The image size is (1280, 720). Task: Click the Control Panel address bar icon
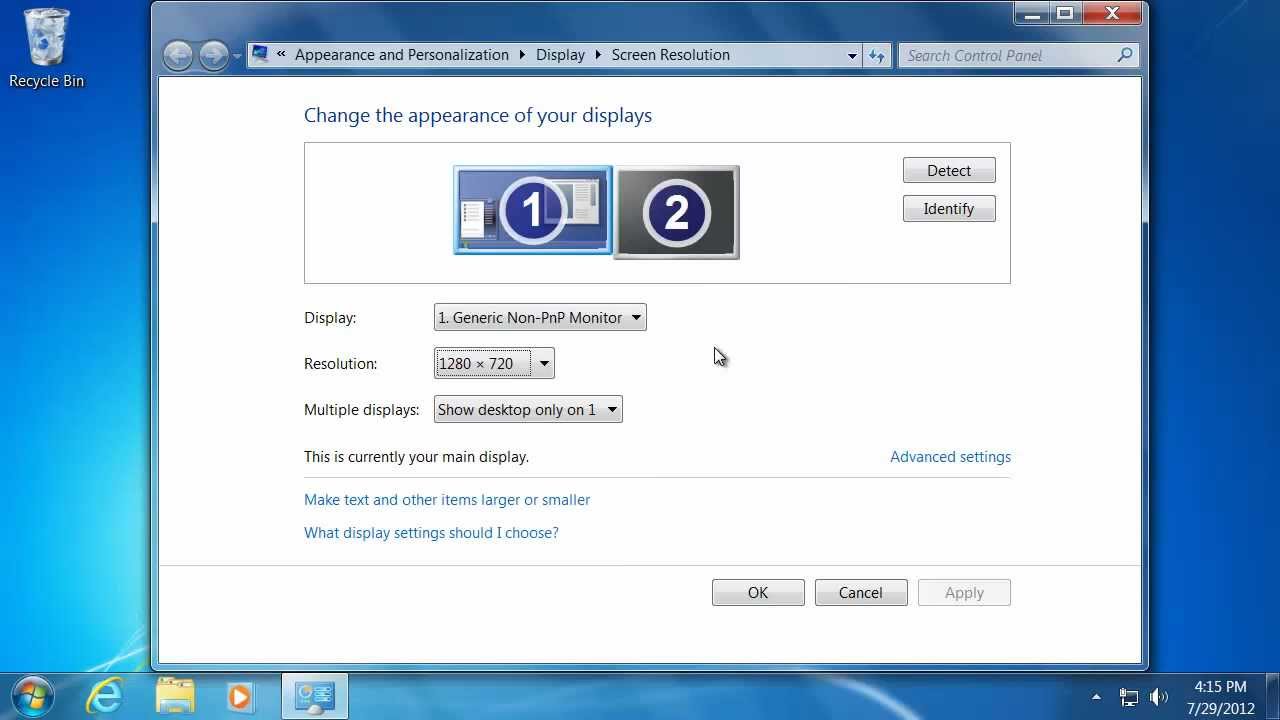261,54
